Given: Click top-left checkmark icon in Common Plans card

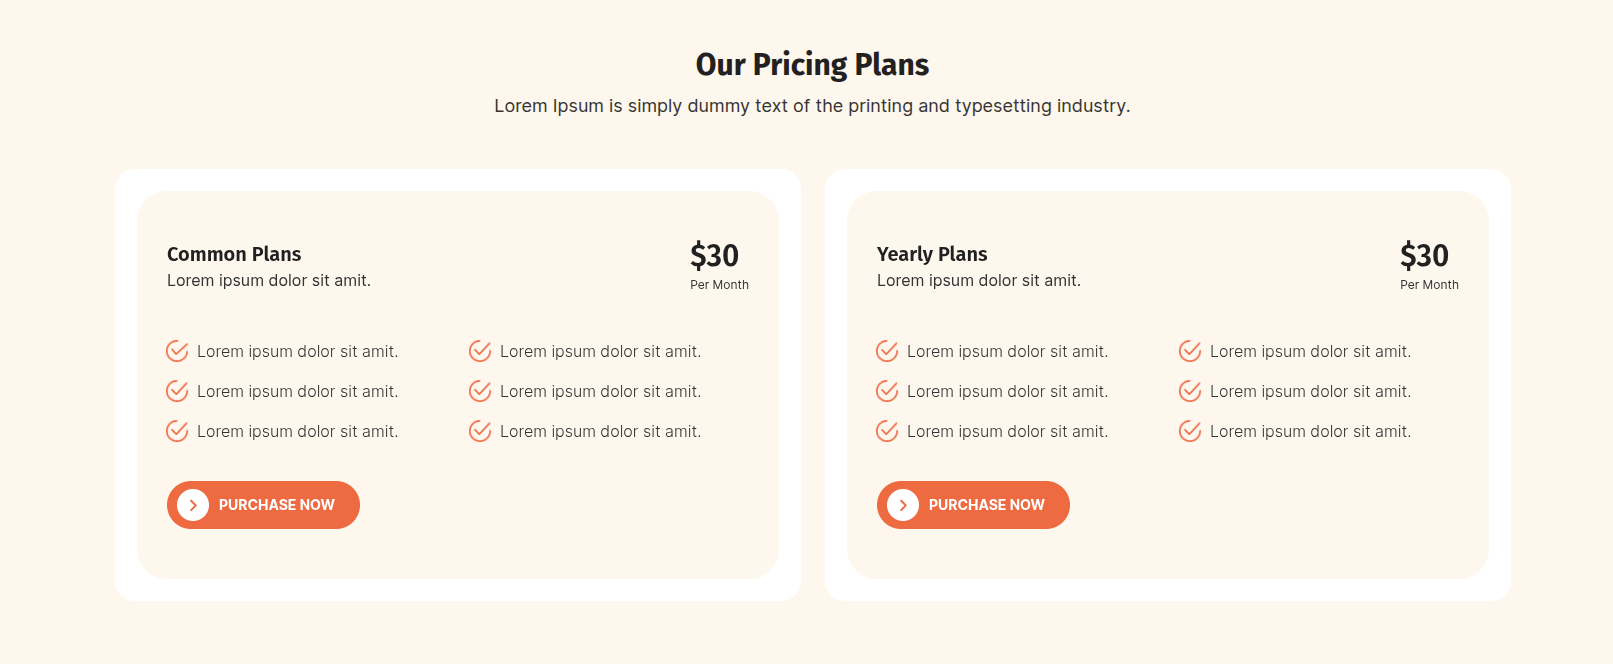Looking at the screenshot, I should tap(177, 351).
